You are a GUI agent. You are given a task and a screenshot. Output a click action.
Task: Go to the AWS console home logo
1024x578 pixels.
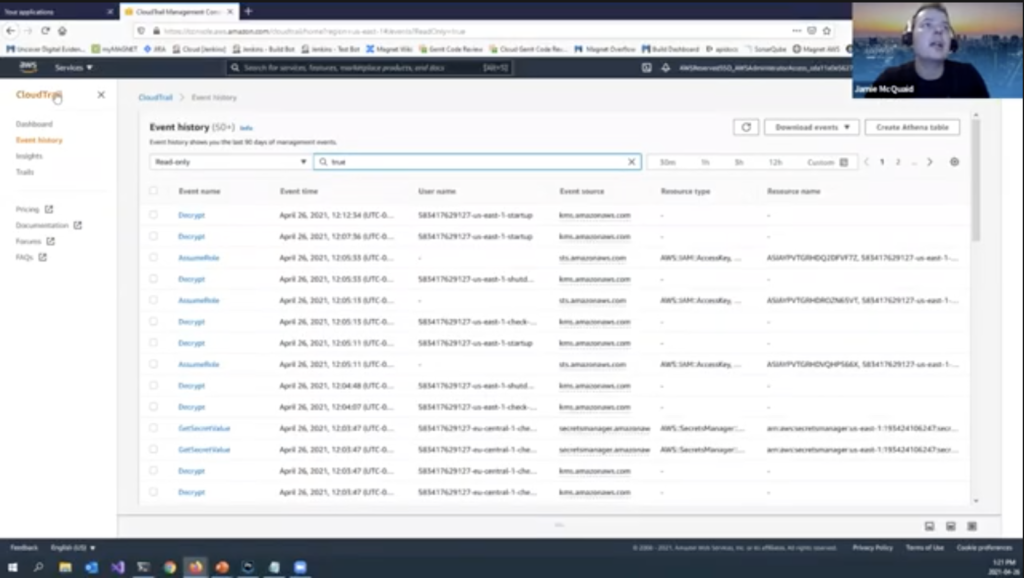tap(28, 67)
